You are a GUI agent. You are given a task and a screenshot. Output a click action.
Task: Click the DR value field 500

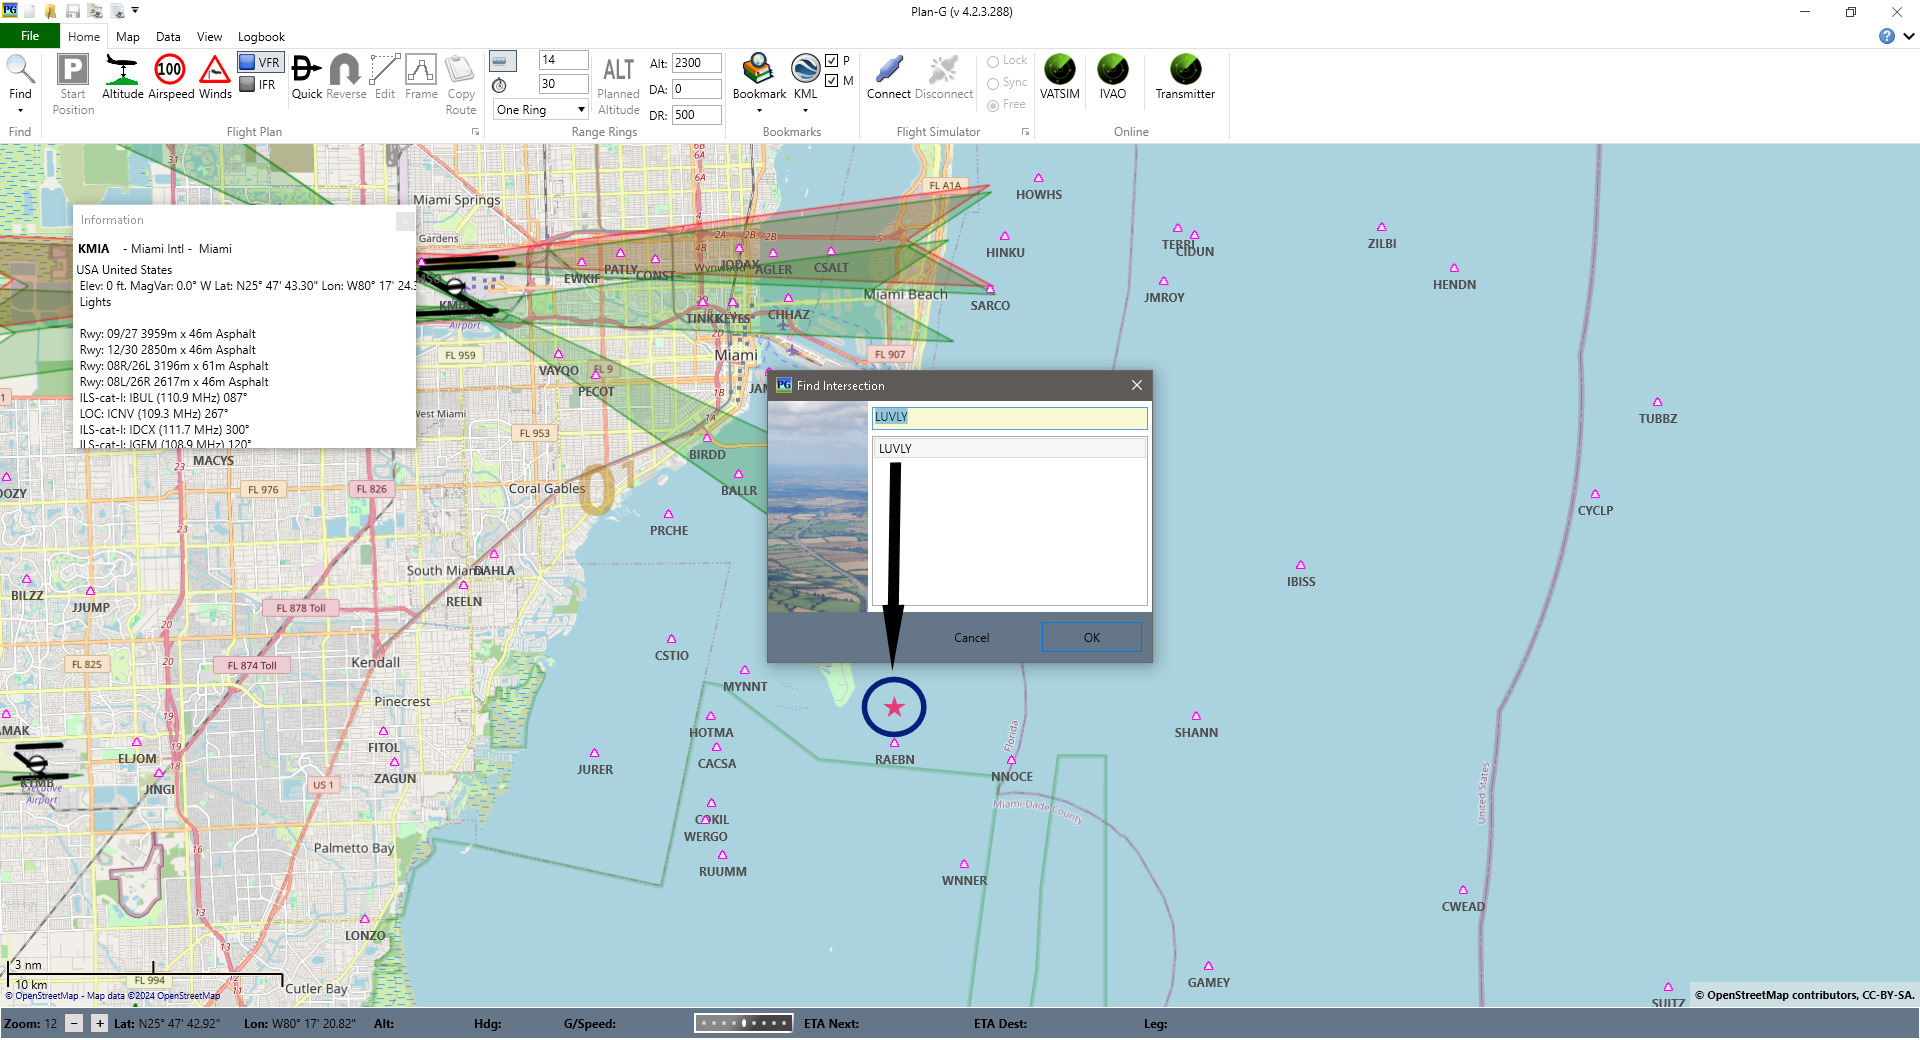[x=696, y=115]
